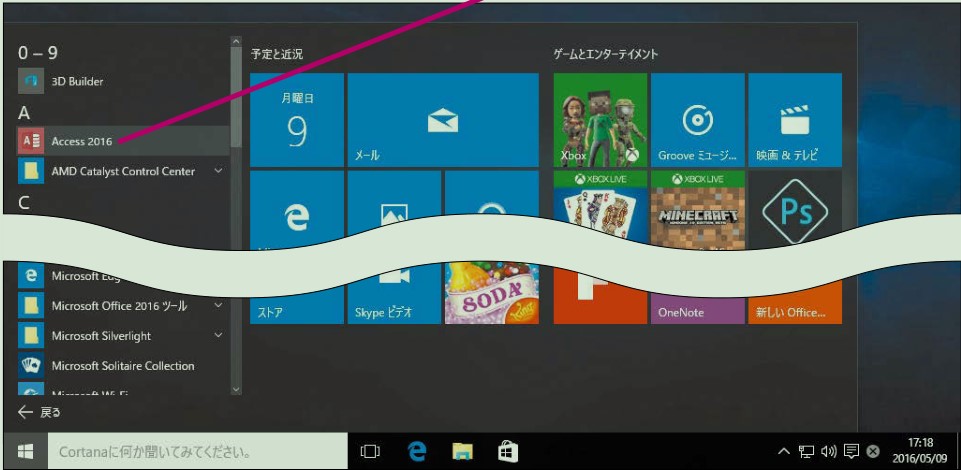Open the Xbox tile
961x470 pixels.
click(600, 119)
